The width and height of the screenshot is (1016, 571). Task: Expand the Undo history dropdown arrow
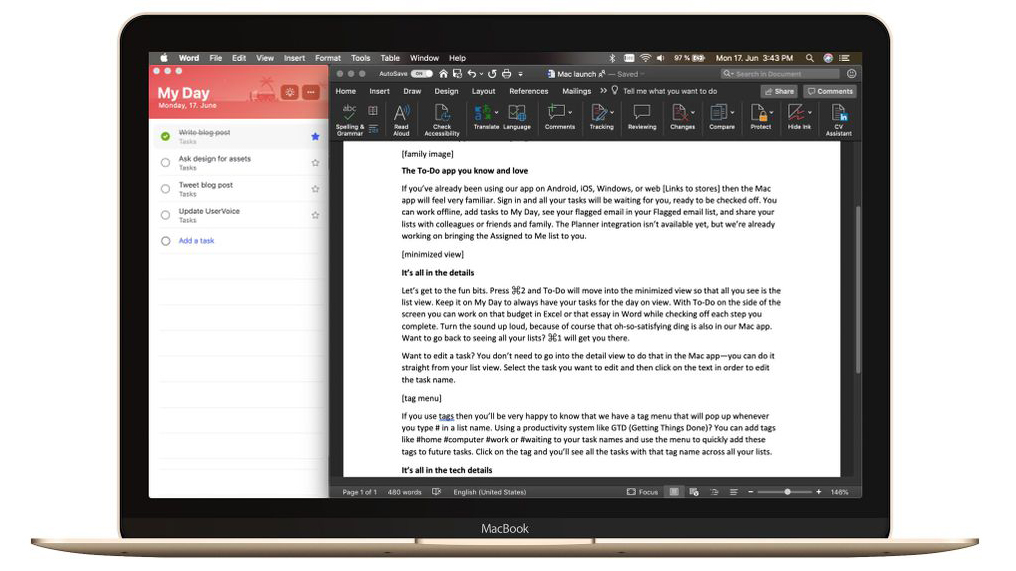click(481, 74)
